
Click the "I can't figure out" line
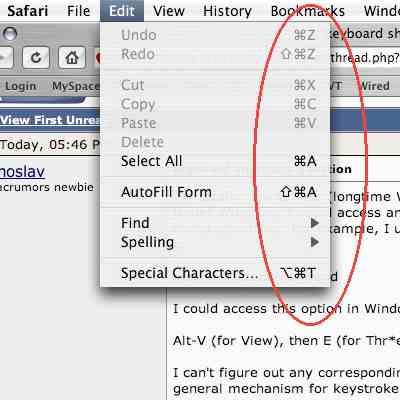(x=286, y=373)
